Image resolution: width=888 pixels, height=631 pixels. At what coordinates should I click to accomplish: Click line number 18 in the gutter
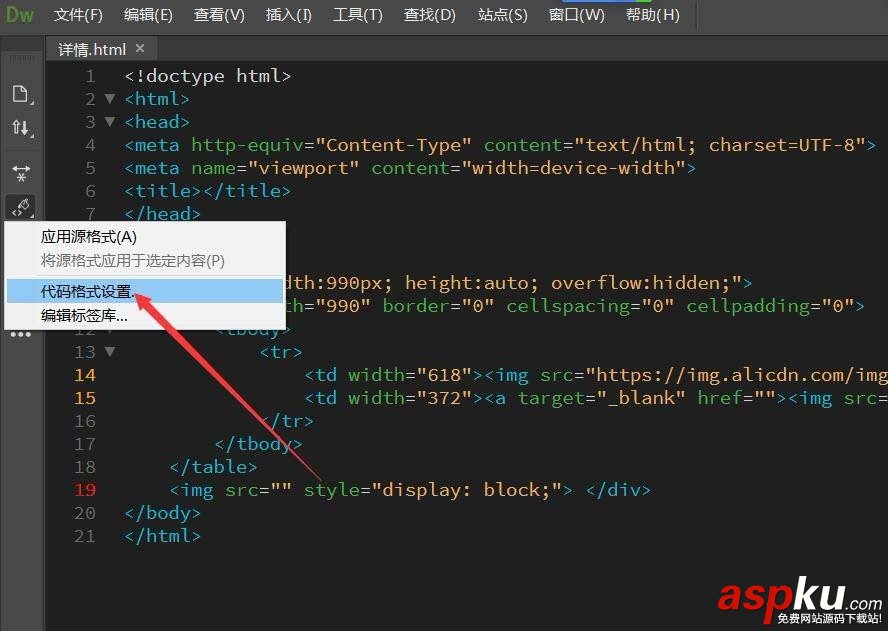pyautogui.click(x=85, y=467)
